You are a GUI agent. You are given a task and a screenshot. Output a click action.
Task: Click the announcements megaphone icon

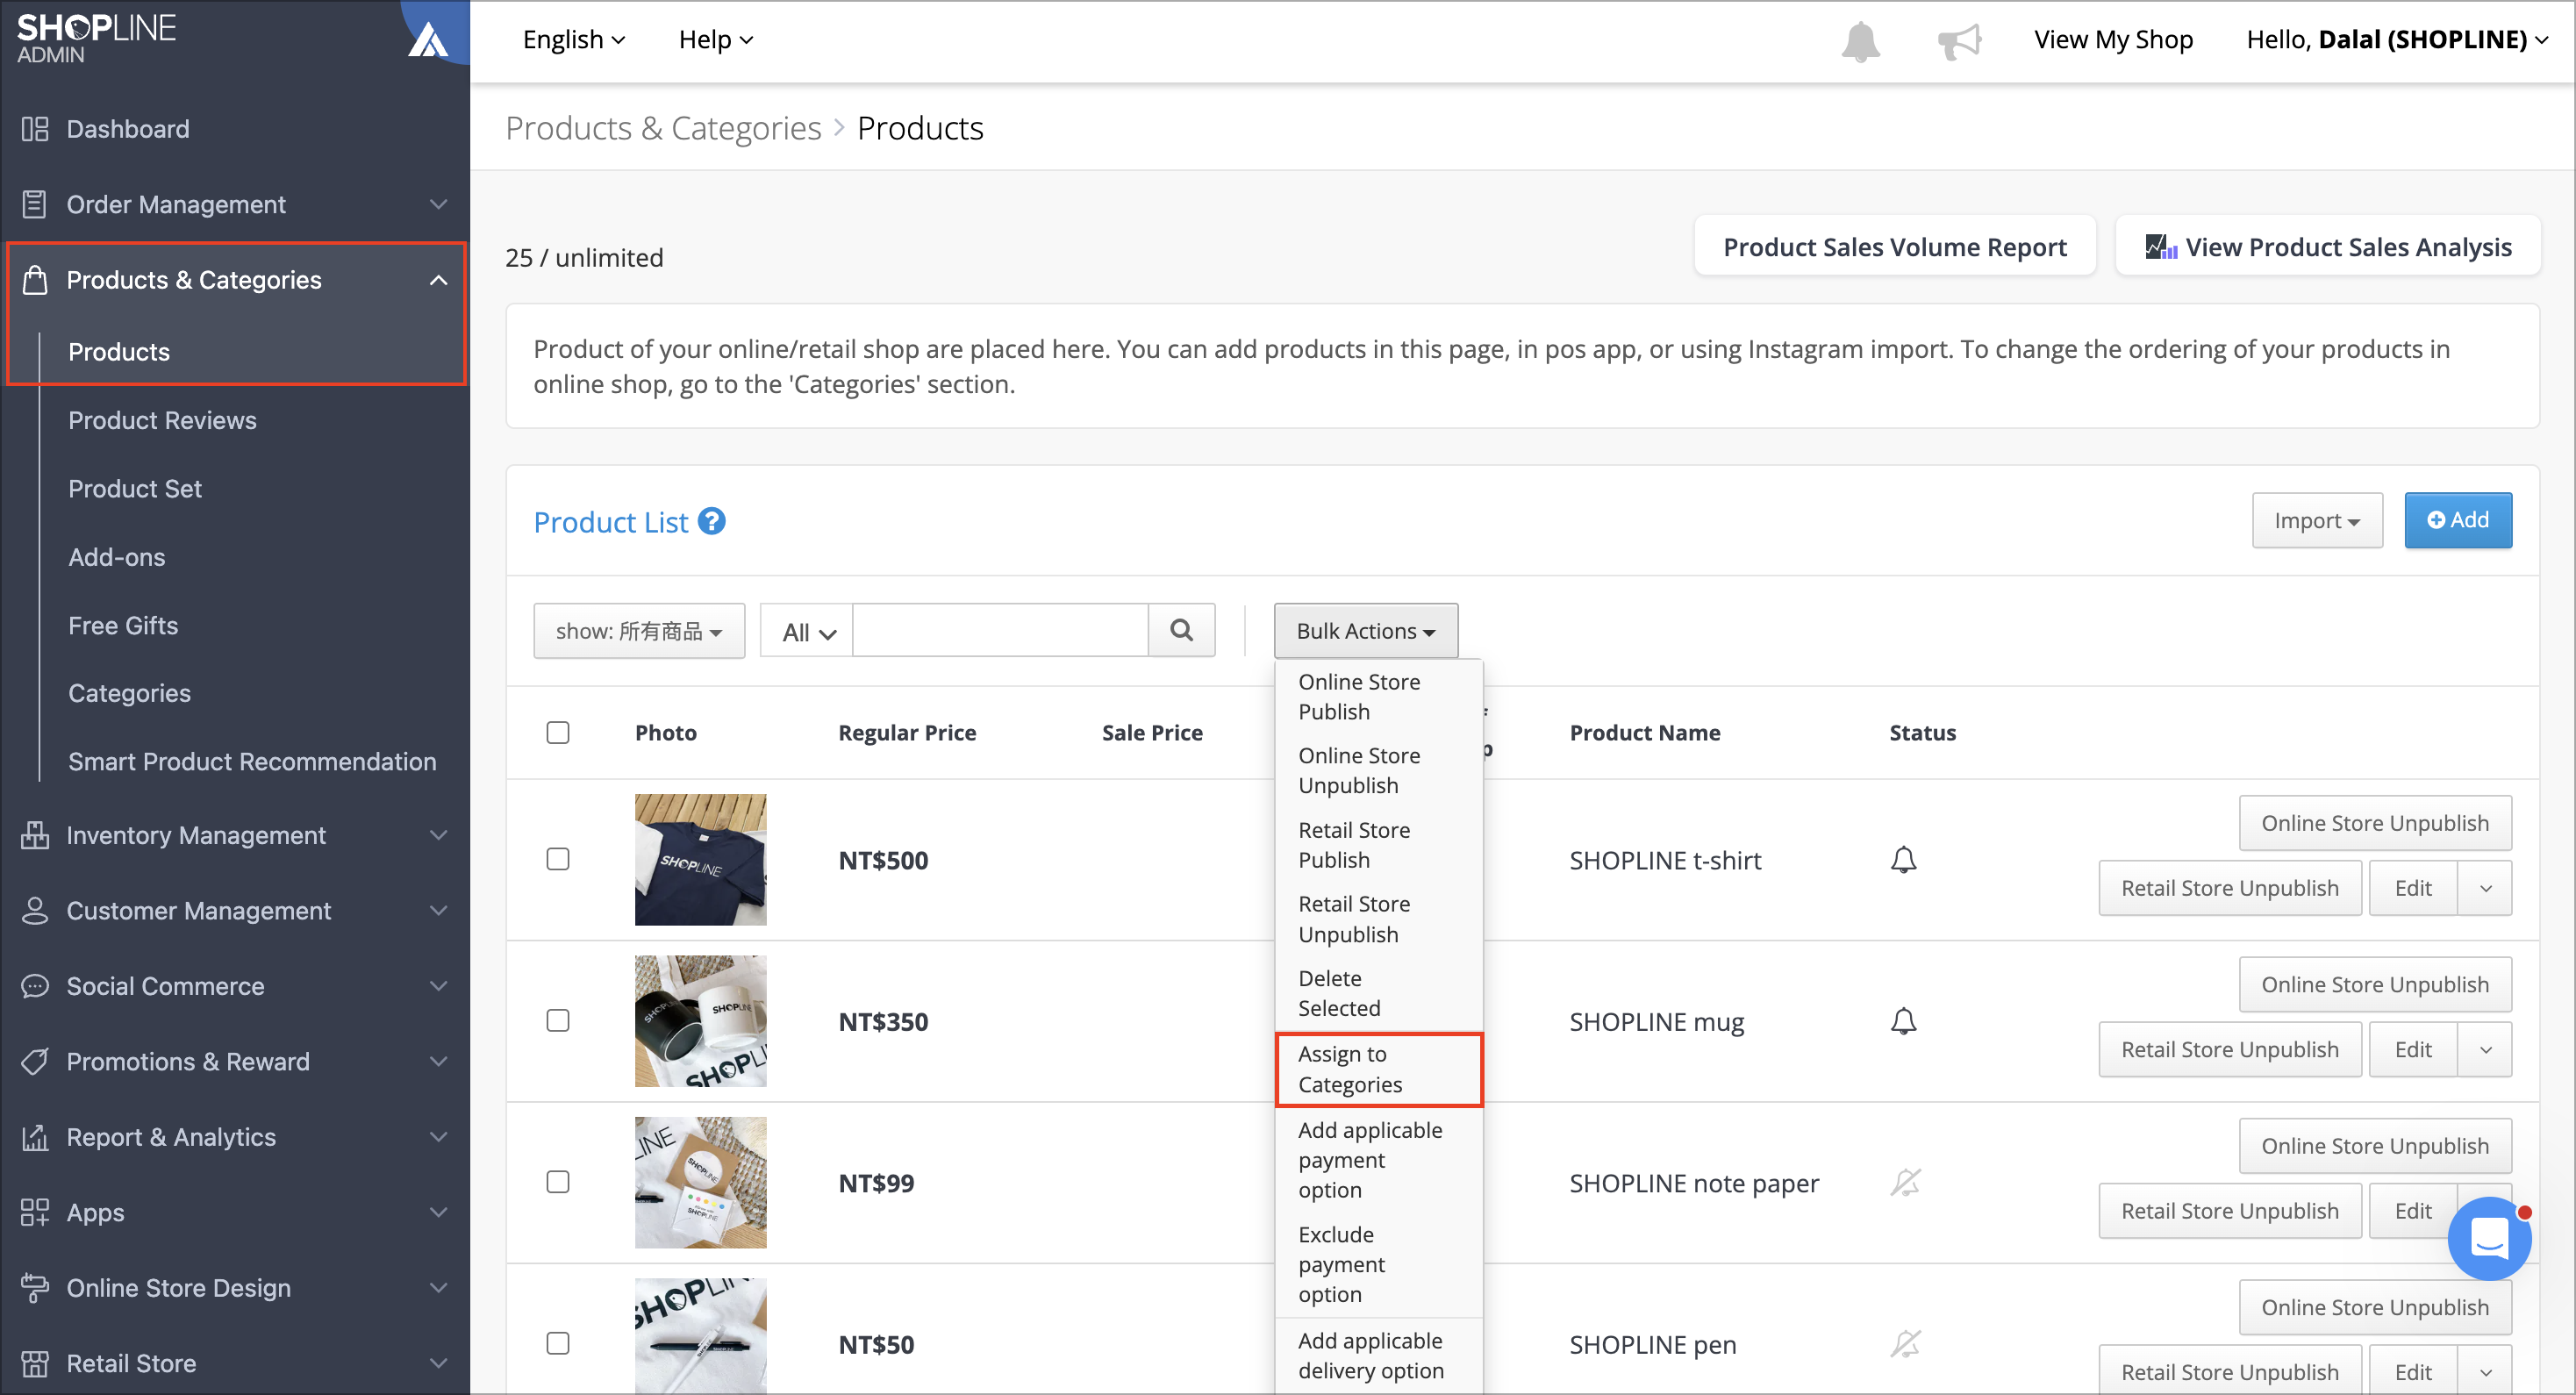pyautogui.click(x=1958, y=41)
